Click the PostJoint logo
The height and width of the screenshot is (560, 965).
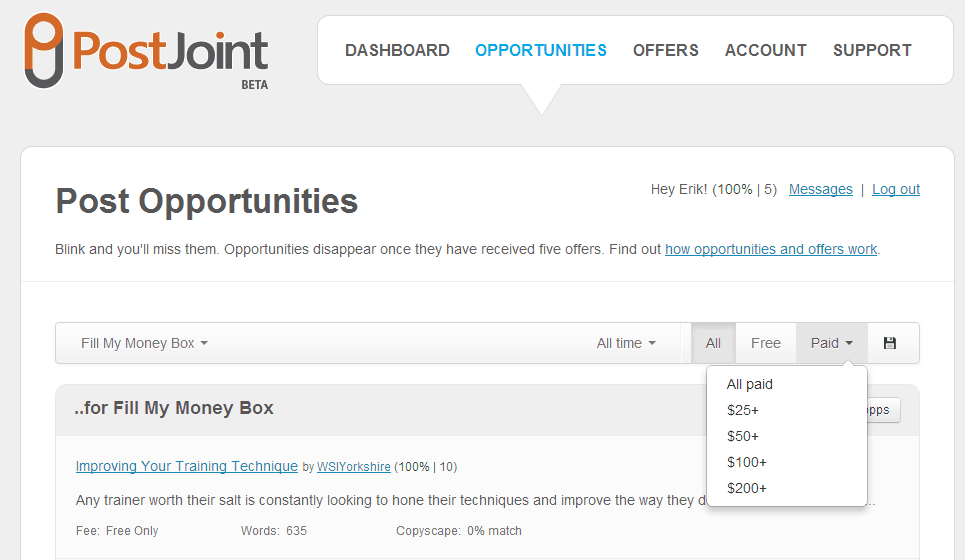pos(146,51)
